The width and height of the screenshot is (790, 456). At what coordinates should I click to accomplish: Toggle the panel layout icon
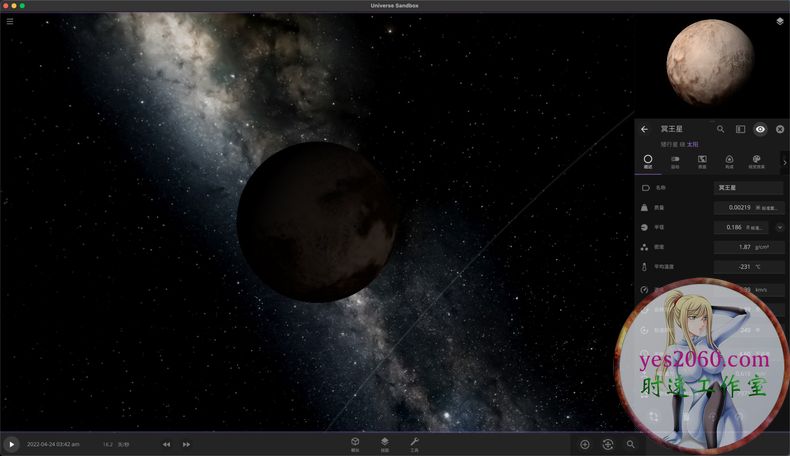(740, 129)
